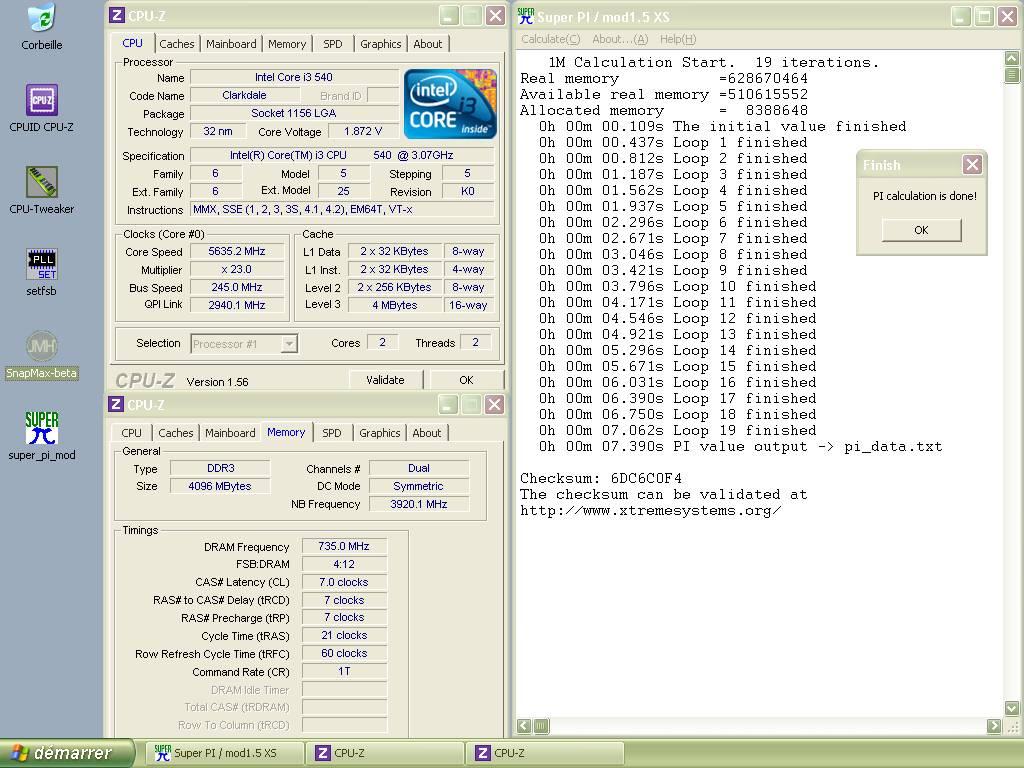Open Memory tab in top CPU-Z
This screenshot has width=1024, height=768.
(287, 44)
